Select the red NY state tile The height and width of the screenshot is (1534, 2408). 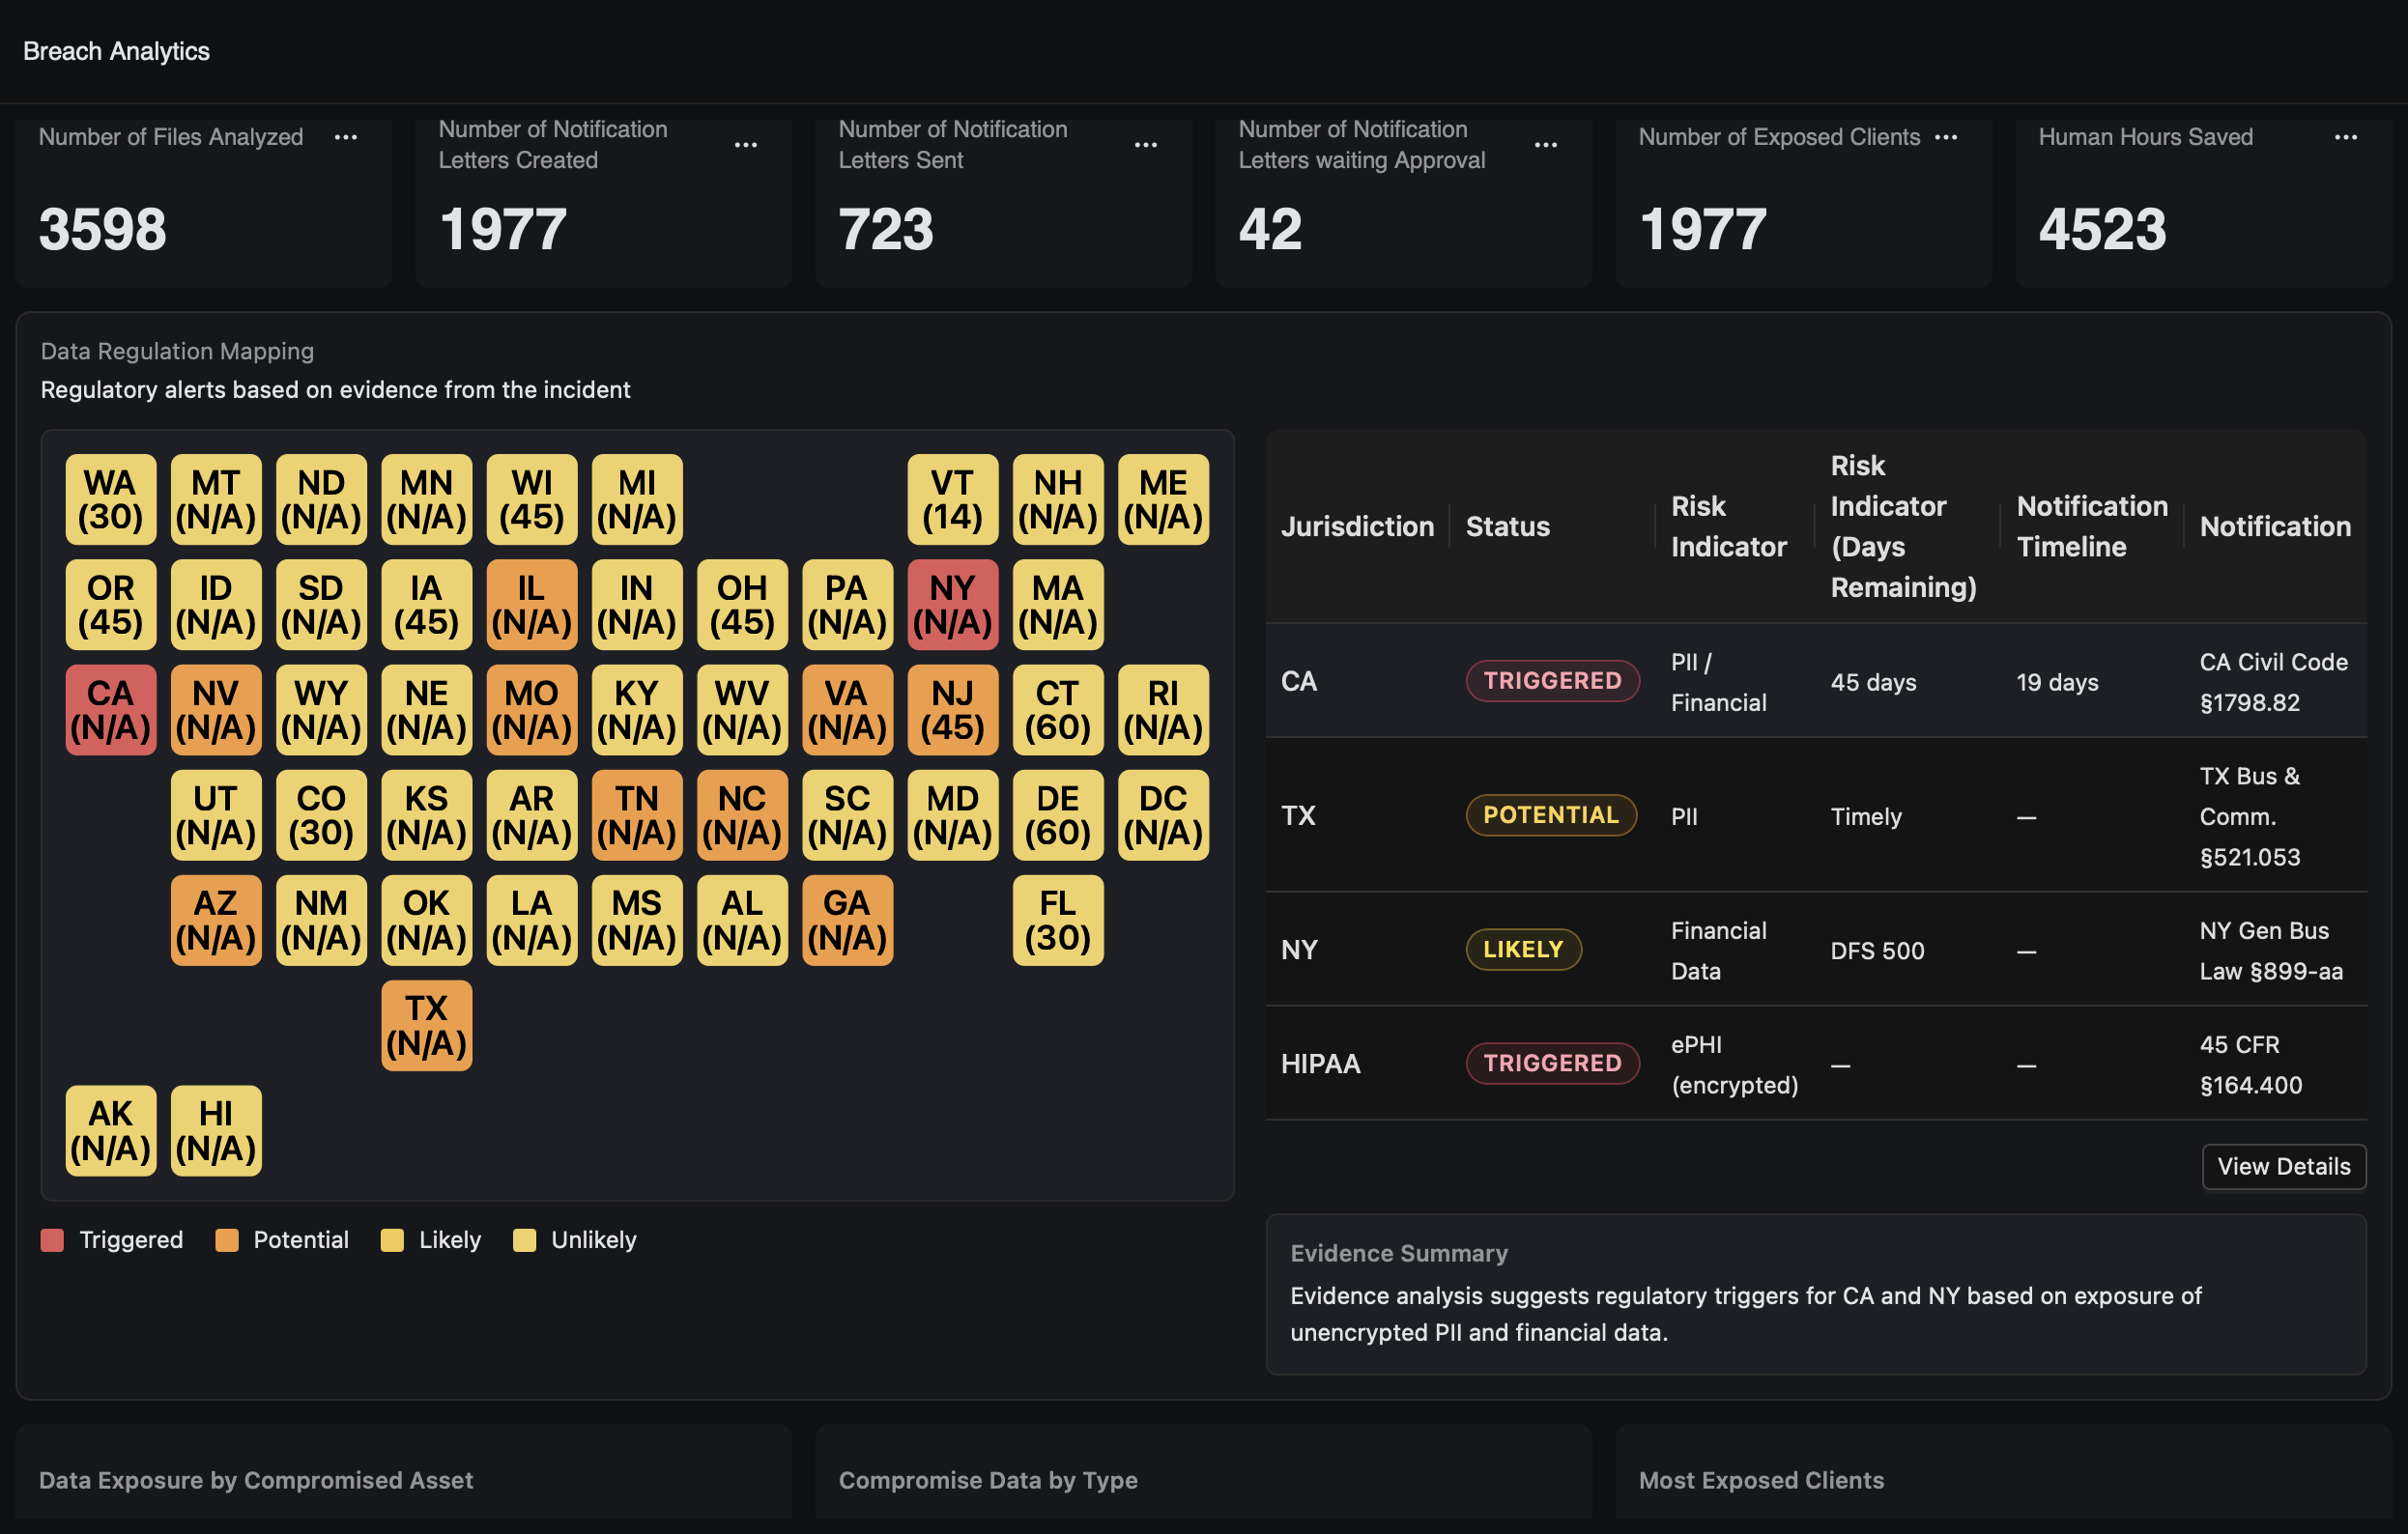[x=952, y=605]
